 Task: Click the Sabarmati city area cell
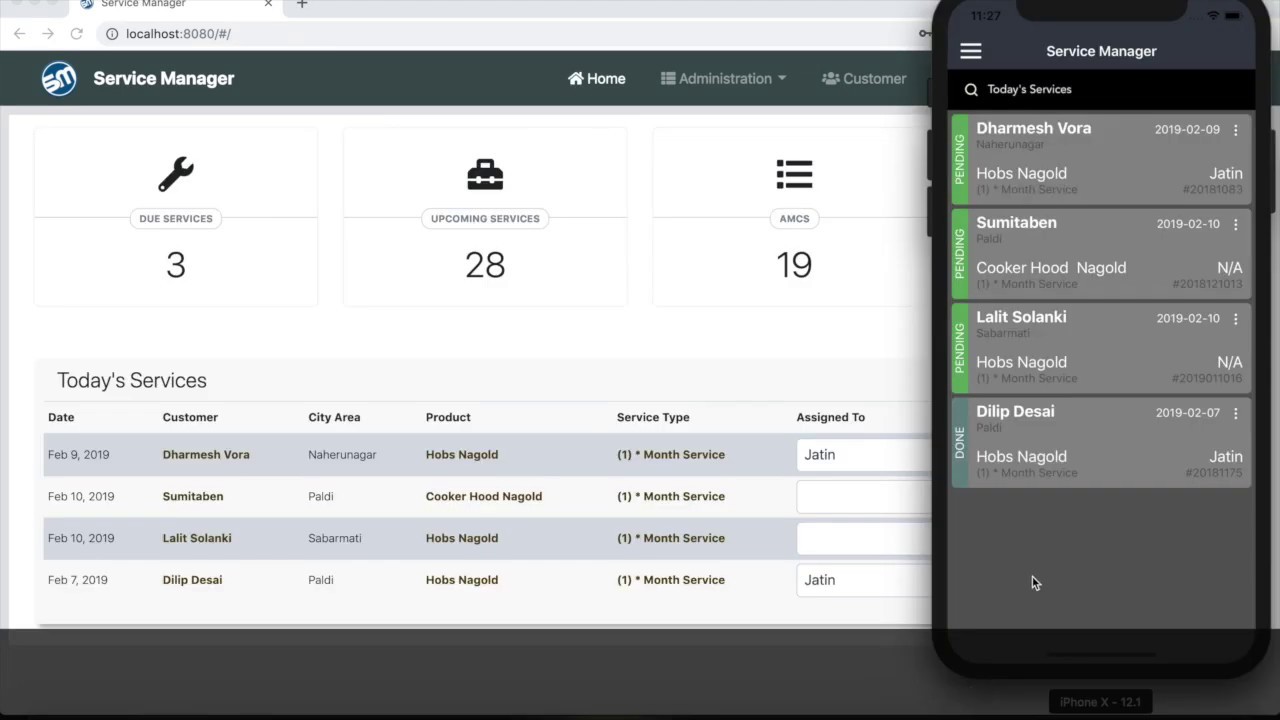tap(335, 538)
